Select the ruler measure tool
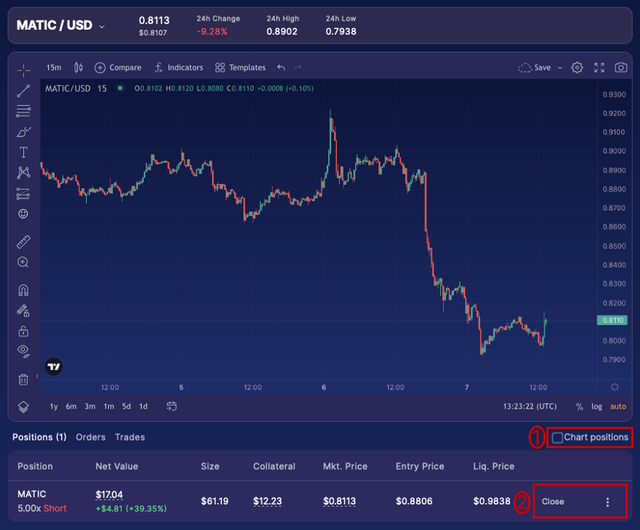640x530 pixels. pyautogui.click(x=23, y=242)
